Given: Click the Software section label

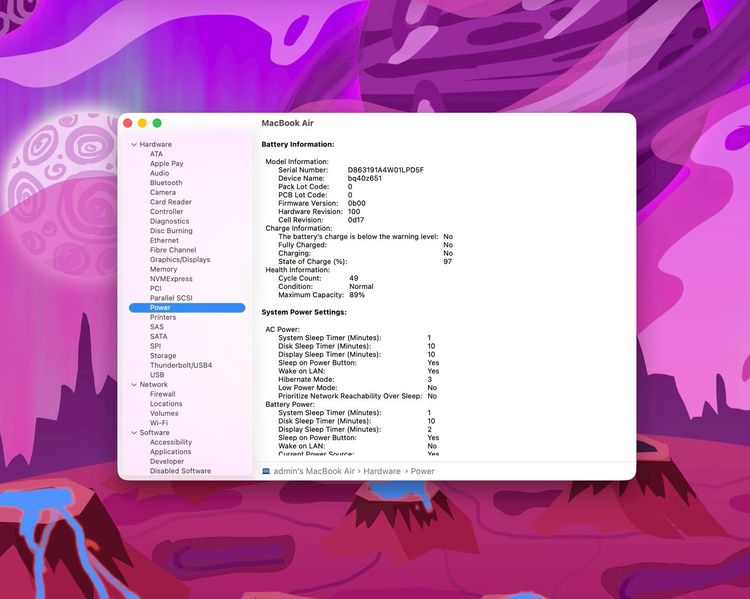Looking at the screenshot, I should click(x=154, y=433).
